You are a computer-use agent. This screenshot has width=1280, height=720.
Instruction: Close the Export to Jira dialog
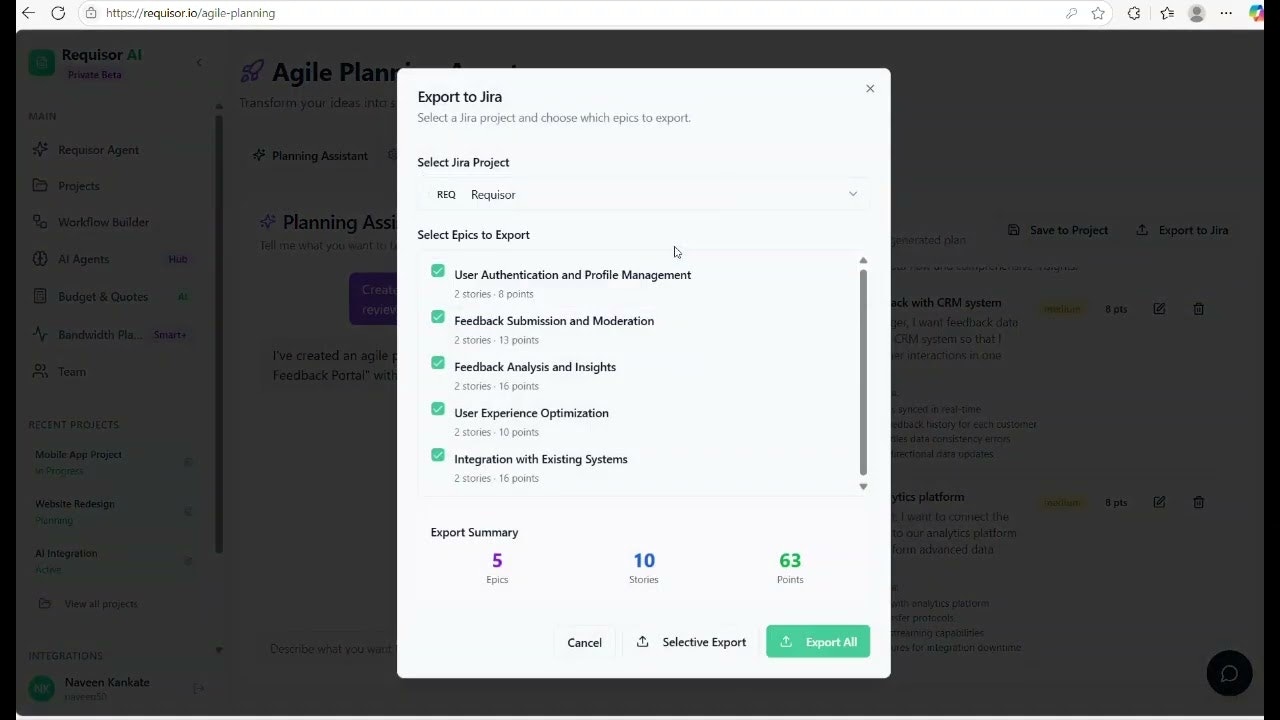(870, 89)
